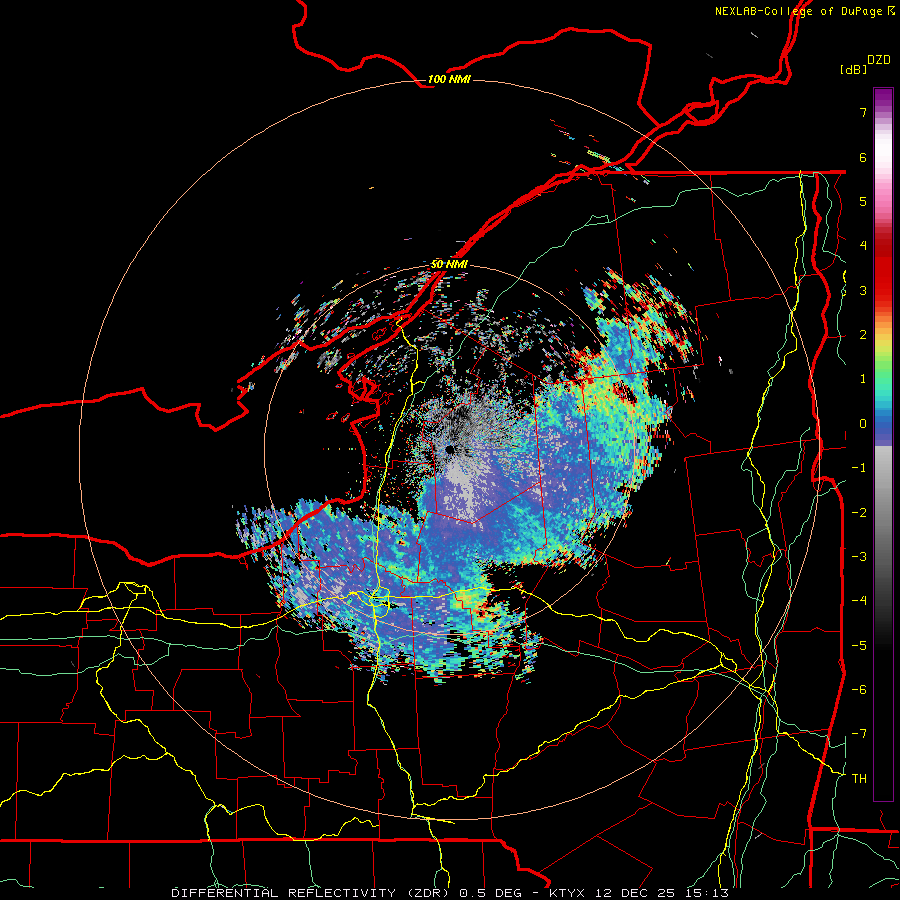Image resolution: width=900 pixels, height=900 pixels.
Task: Click the "7" value on the color scale
Action: [863, 112]
